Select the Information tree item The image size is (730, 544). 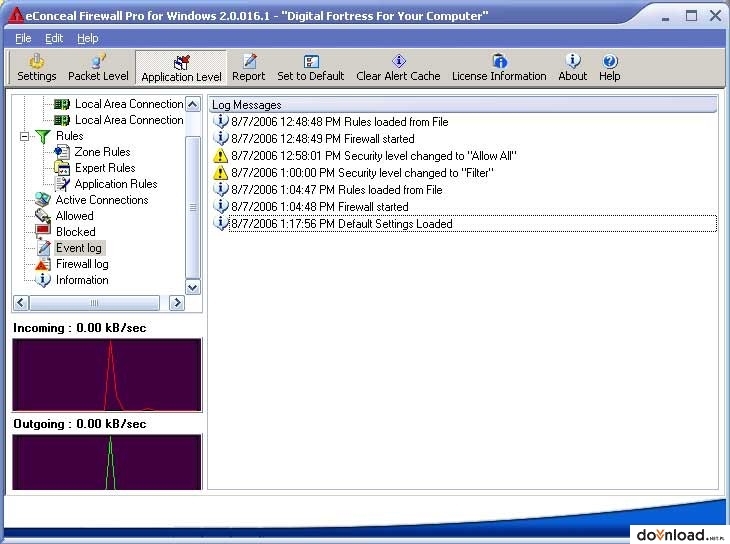coord(82,280)
